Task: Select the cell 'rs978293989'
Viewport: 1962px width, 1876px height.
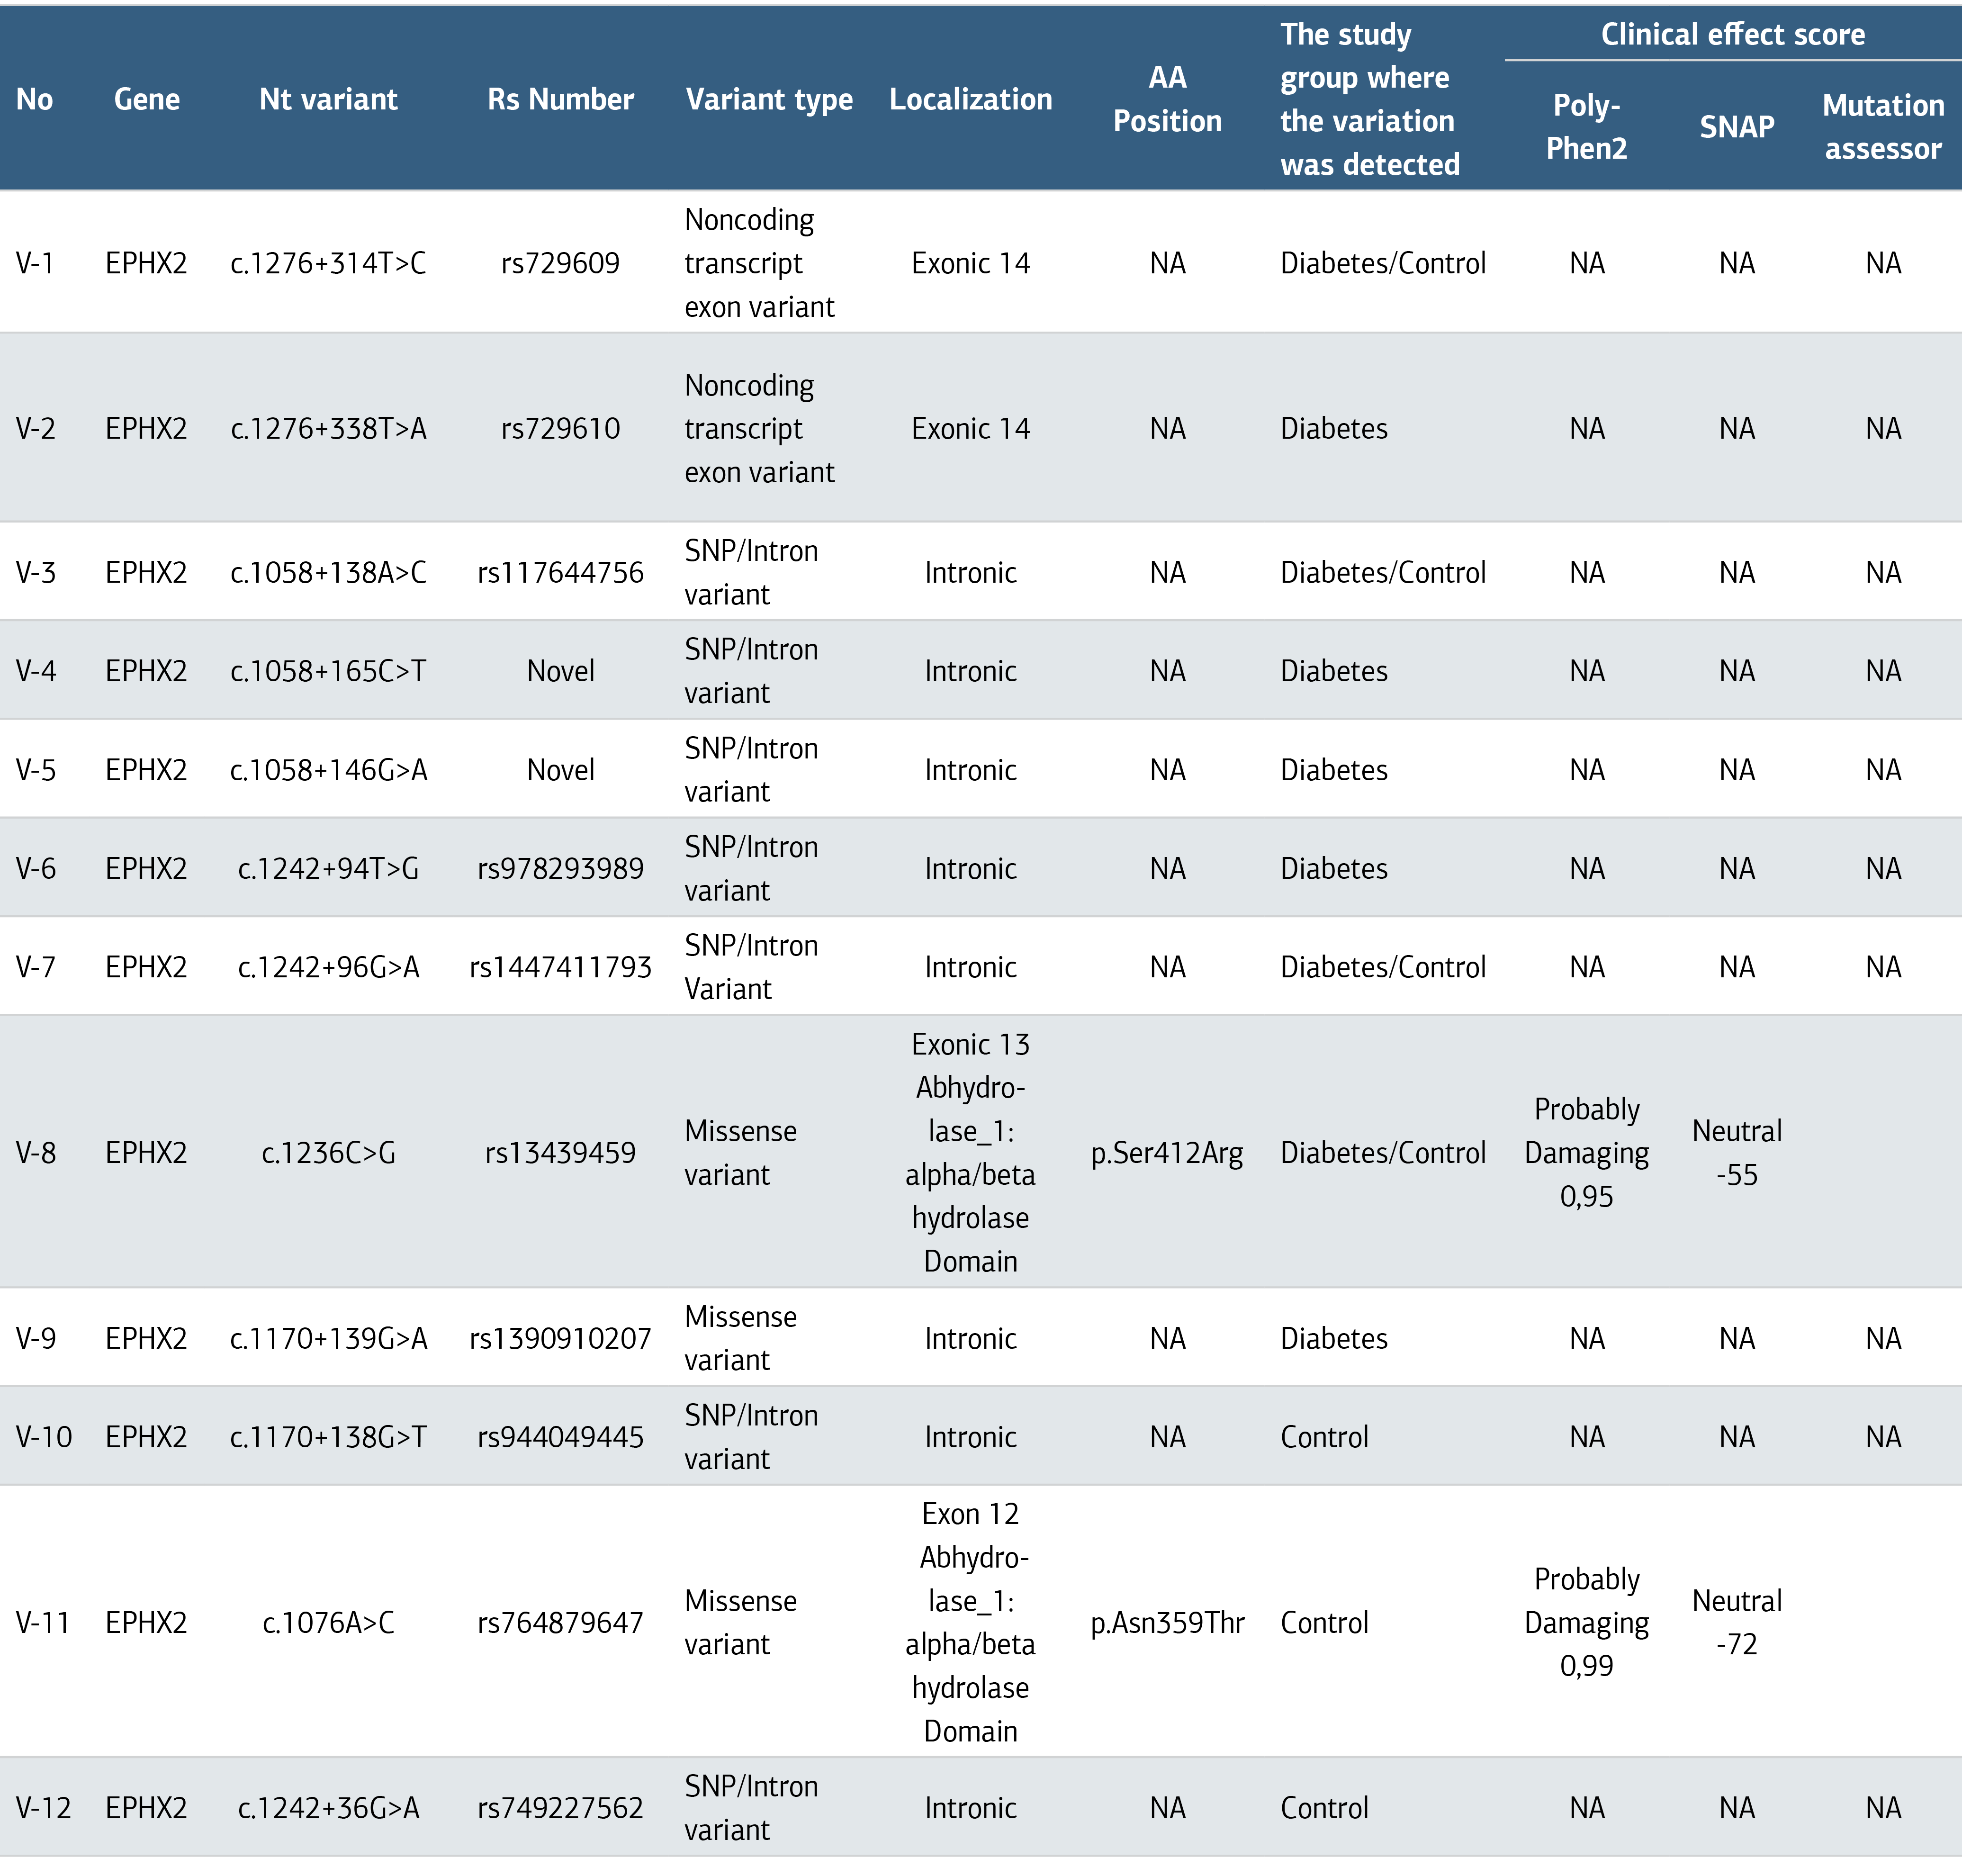Action: pos(560,868)
